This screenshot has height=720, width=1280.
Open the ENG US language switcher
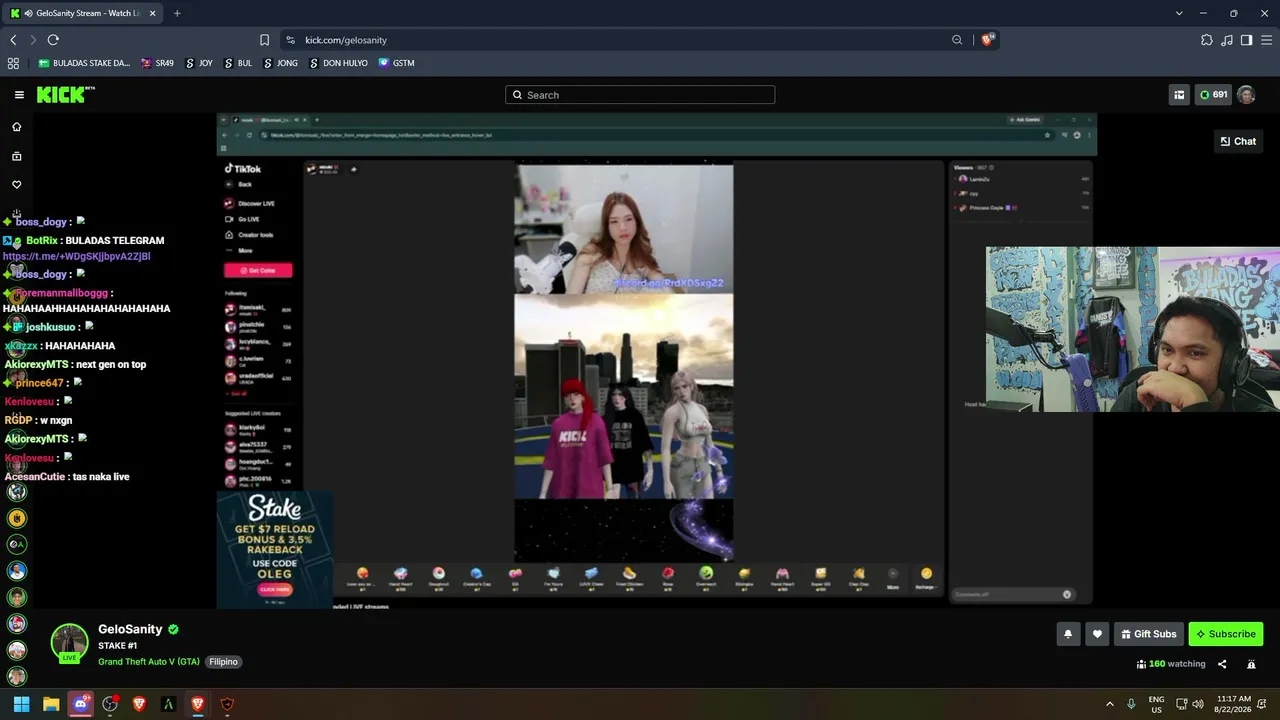[x=1156, y=704]
